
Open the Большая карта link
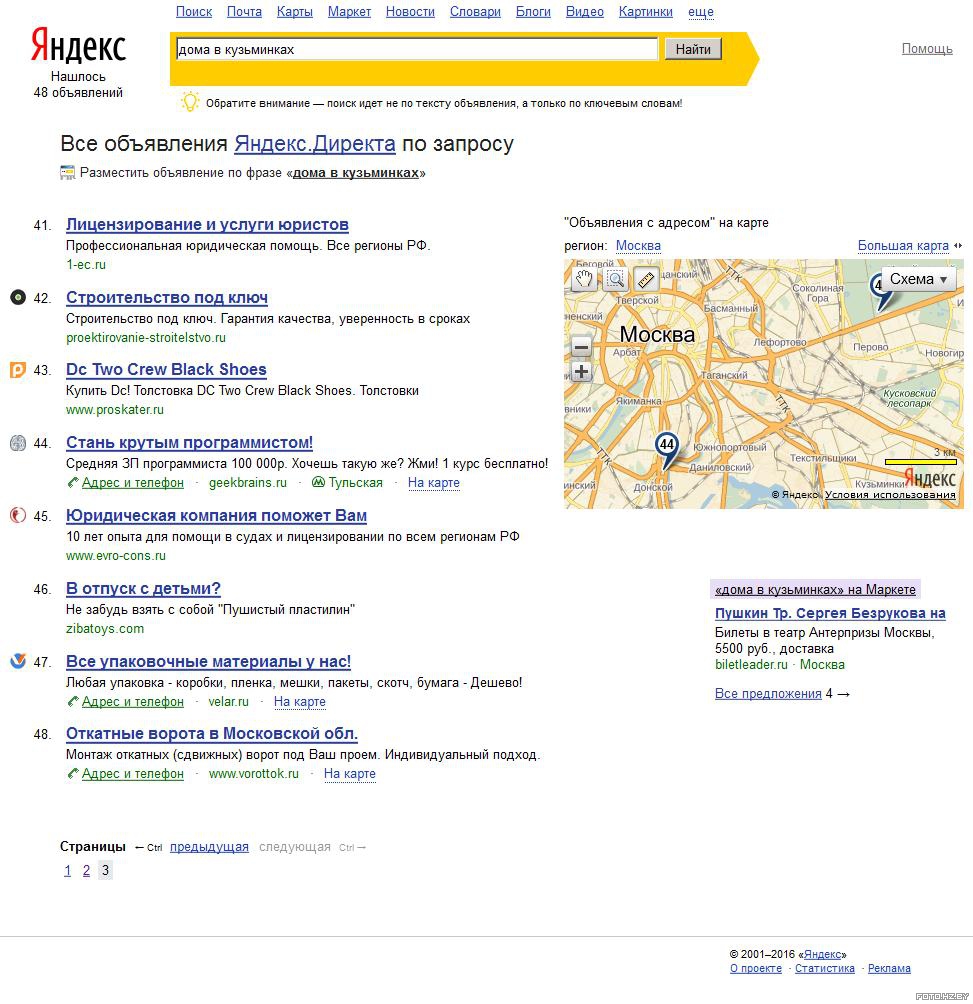[903, 246]
